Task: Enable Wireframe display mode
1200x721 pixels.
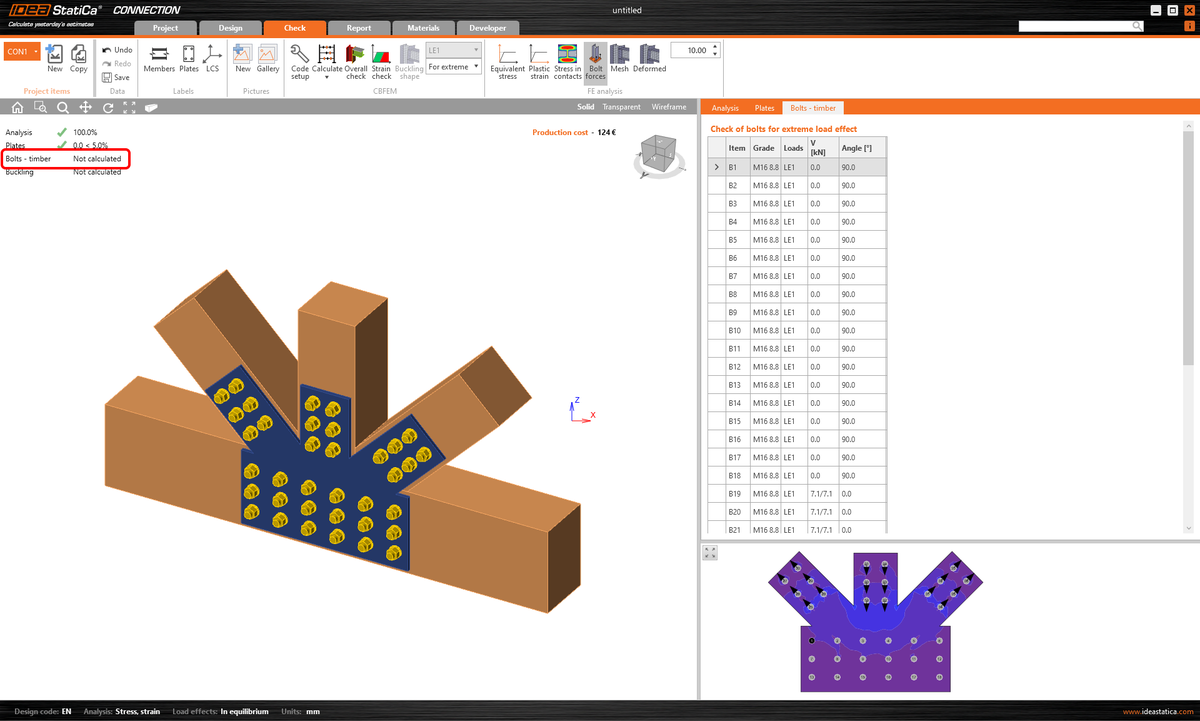Action: 669,106
